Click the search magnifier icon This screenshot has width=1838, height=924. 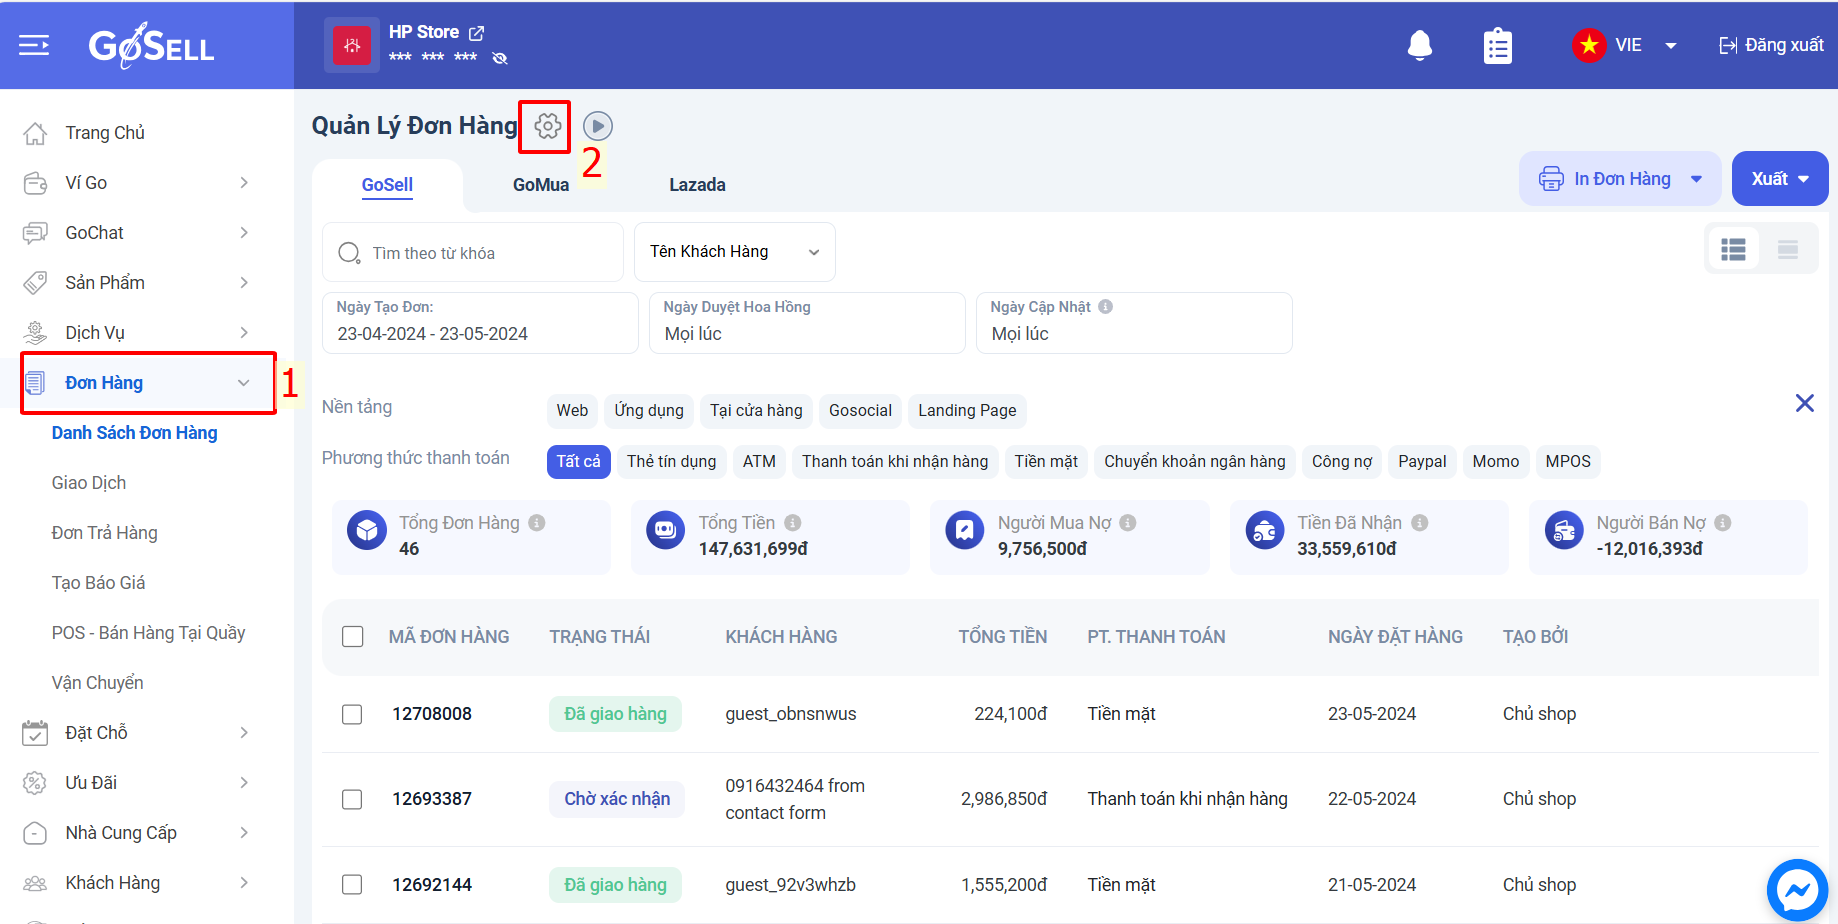[349, 253]
